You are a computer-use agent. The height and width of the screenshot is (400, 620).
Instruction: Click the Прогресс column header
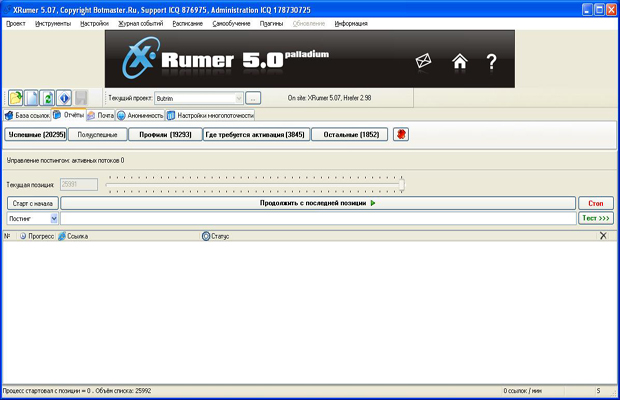(x=37, y=236)
